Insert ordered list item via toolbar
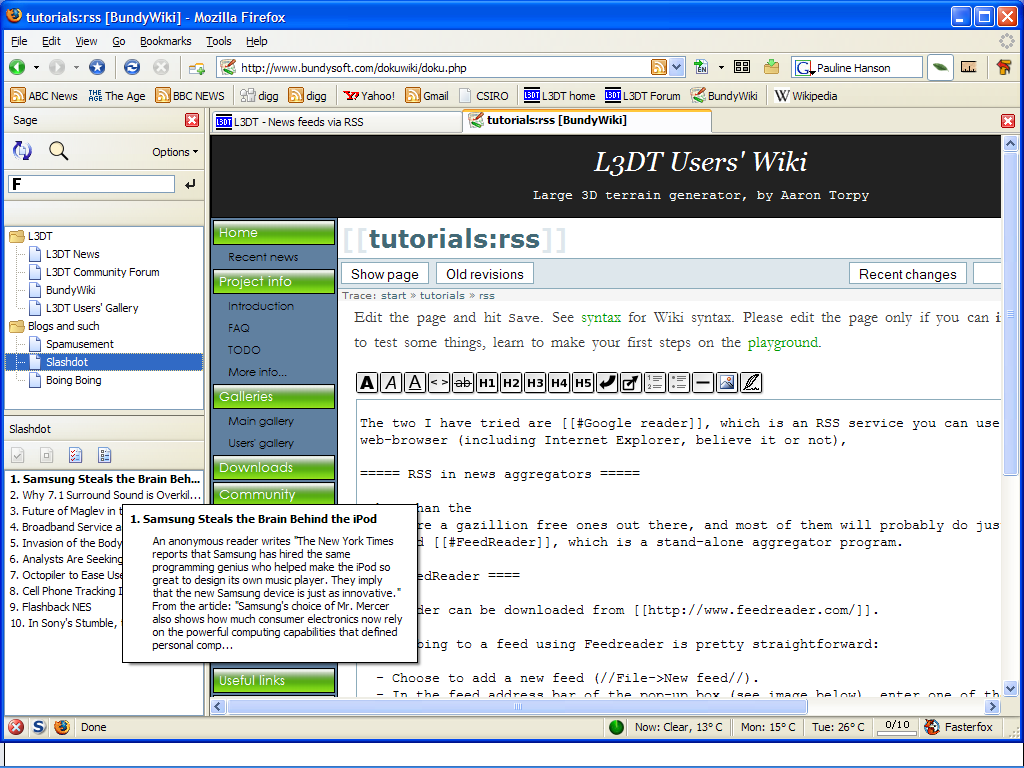Viewport: 1024px width, 768px height. (x=655, y=382)
